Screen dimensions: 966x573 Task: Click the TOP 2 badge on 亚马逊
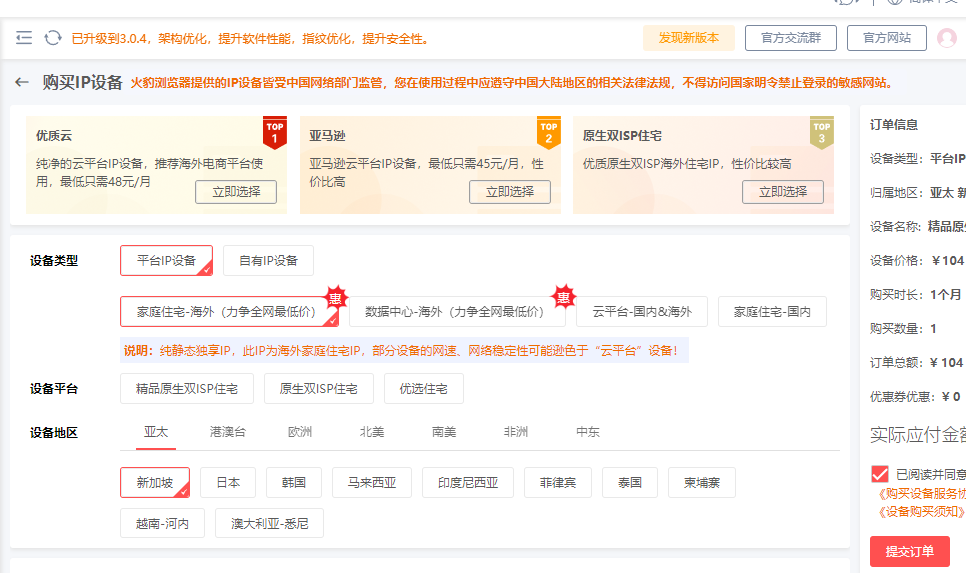point(548,132)
